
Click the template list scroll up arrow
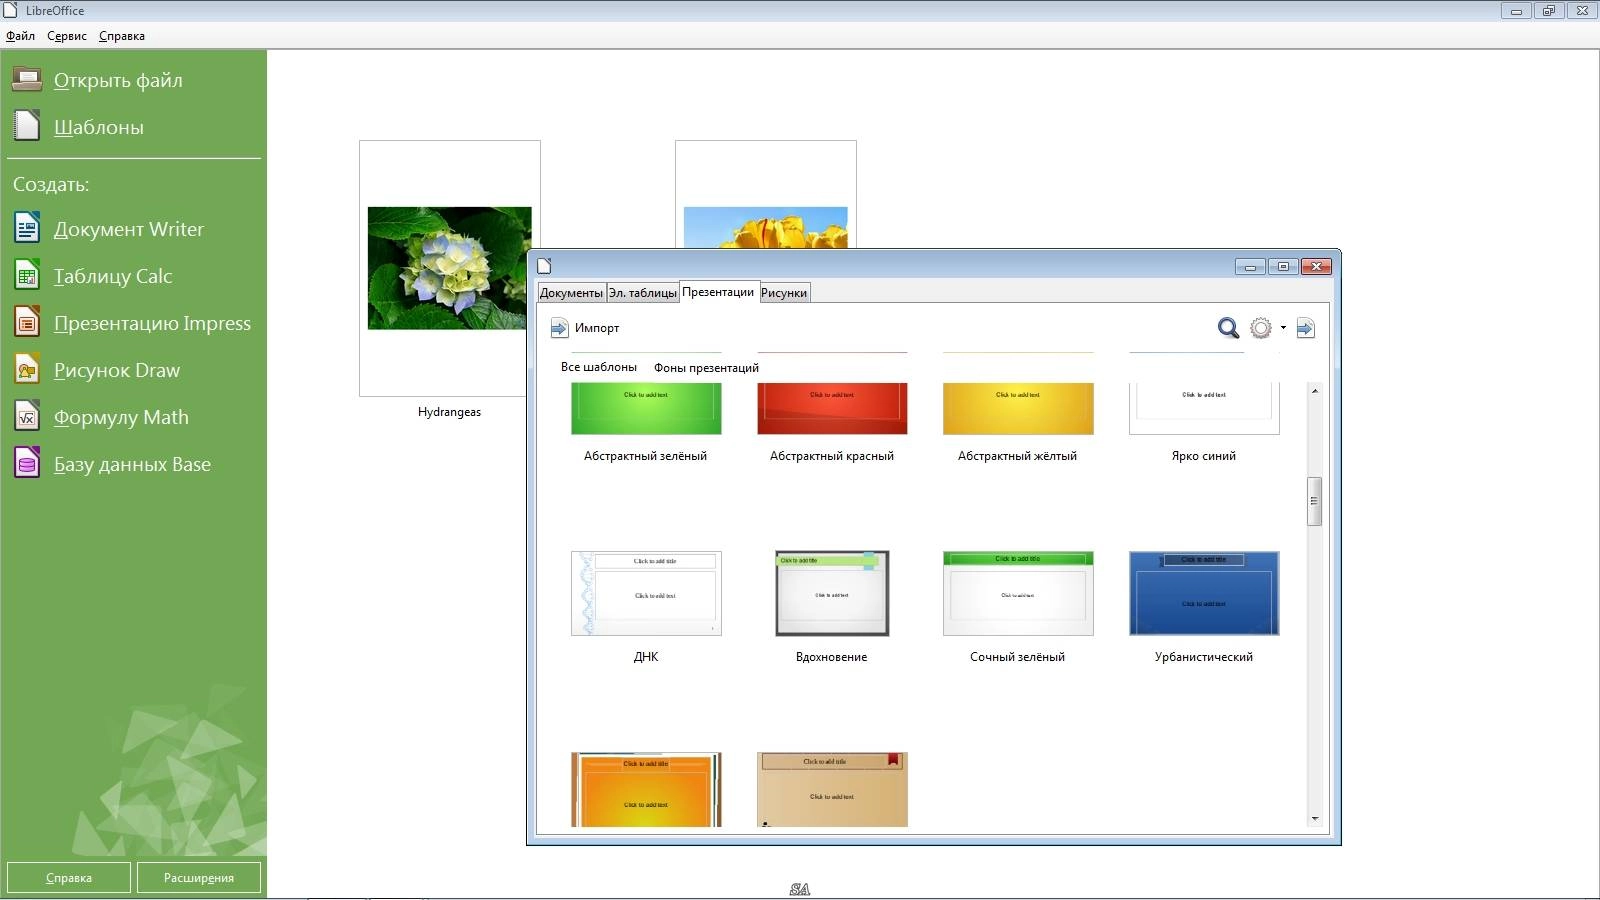[1314, 391]
